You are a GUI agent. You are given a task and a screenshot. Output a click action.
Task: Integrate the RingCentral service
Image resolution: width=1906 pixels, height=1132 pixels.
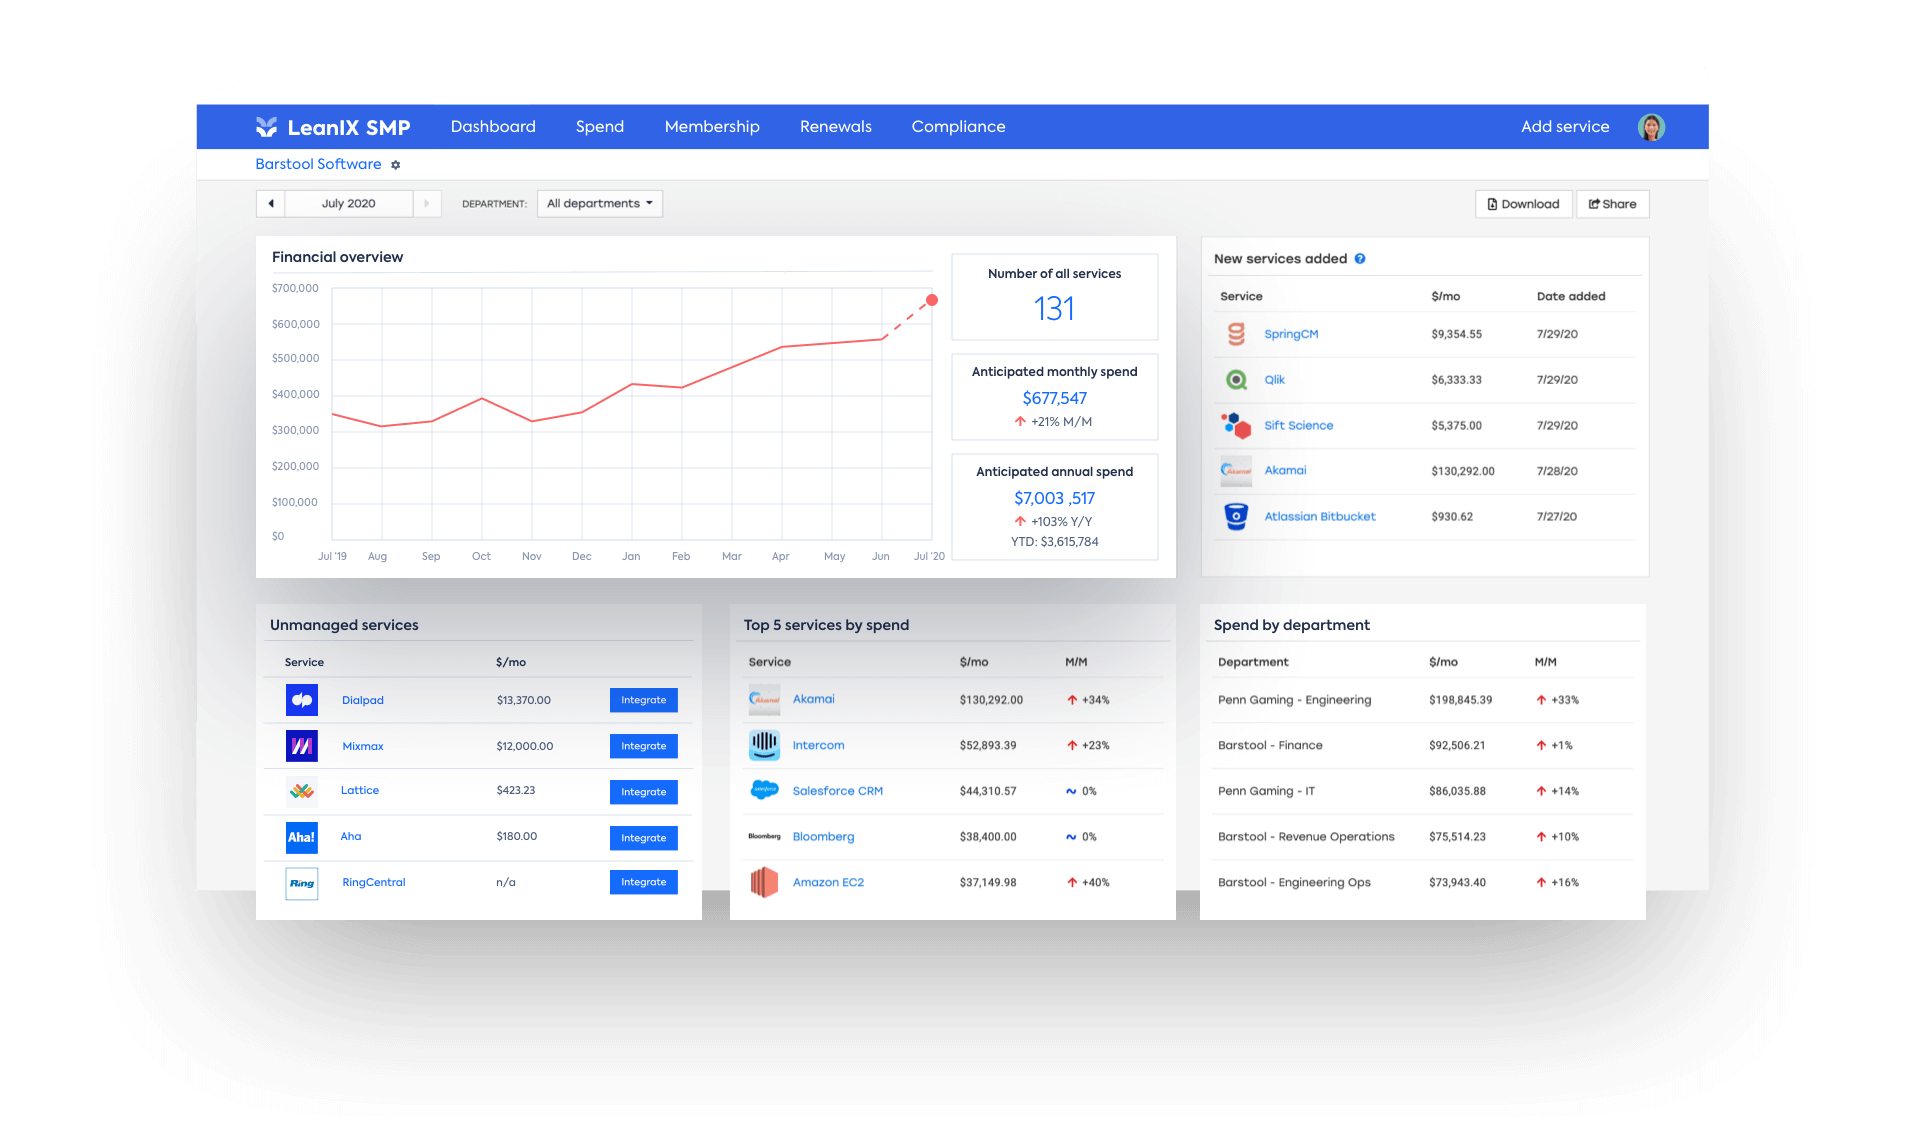643,882
